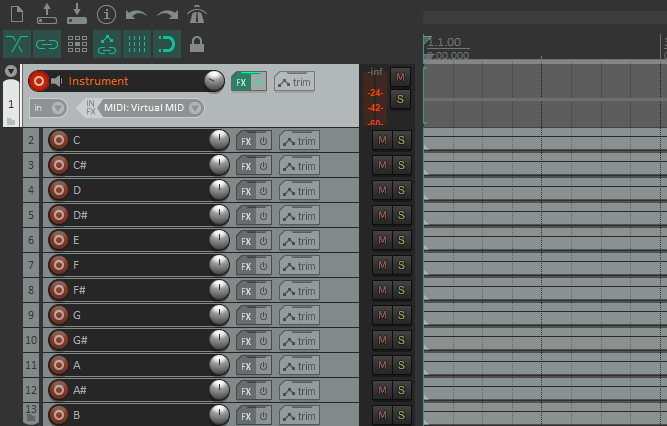
Task: Open project using the upload-arrow icon
Action: 46,14
